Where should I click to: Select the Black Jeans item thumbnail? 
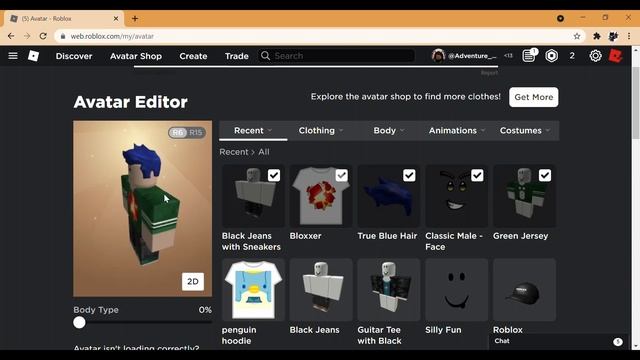pos(321,290)
